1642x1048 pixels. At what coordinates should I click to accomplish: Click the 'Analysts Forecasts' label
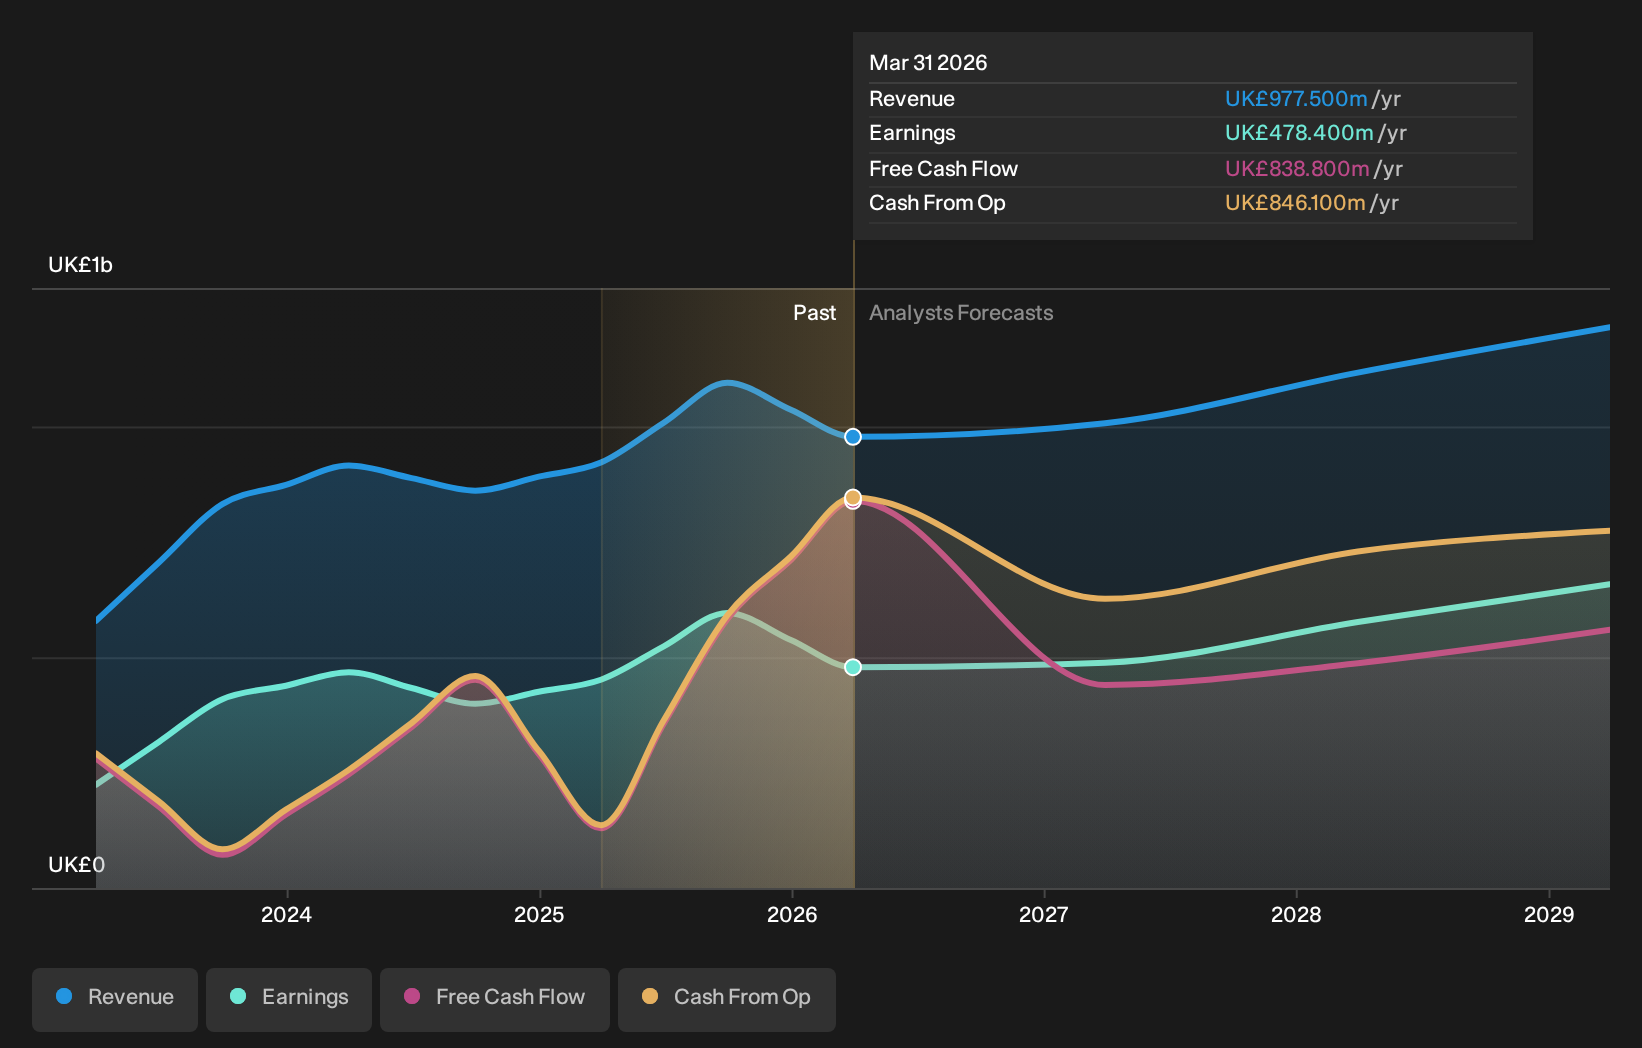(961, 313)
